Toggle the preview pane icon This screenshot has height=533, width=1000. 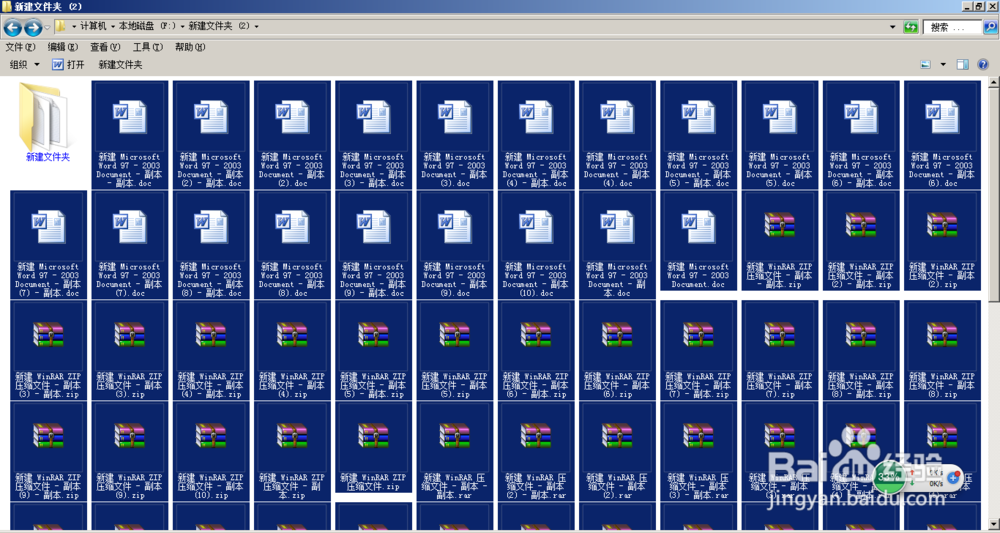(x=963, y=64)
